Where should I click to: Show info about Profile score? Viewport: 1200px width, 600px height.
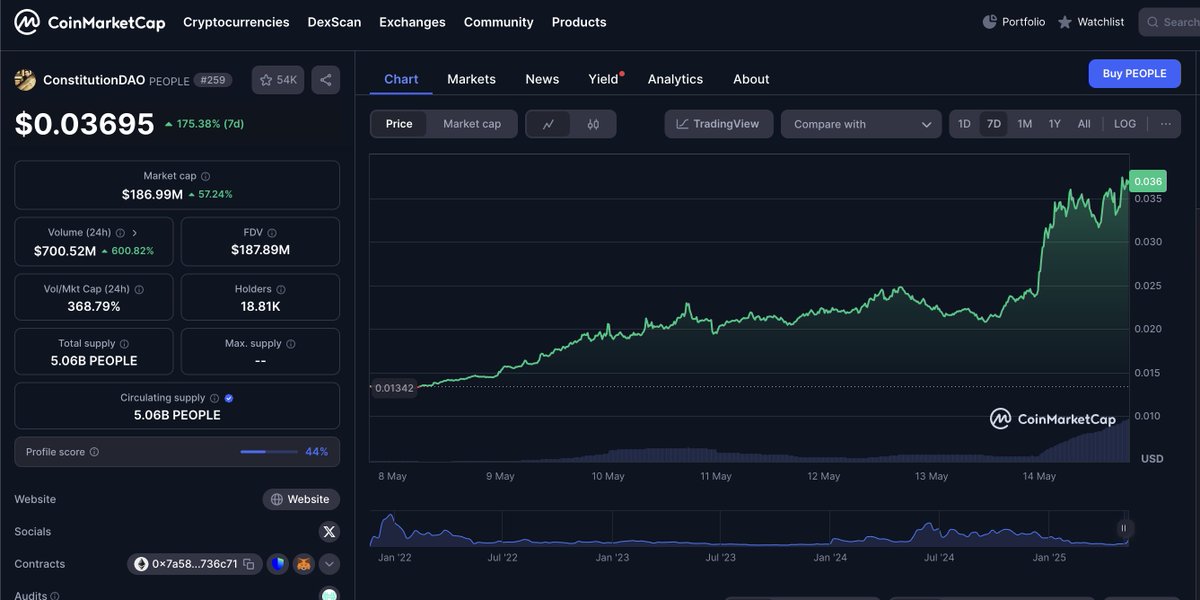click(94, 452)
